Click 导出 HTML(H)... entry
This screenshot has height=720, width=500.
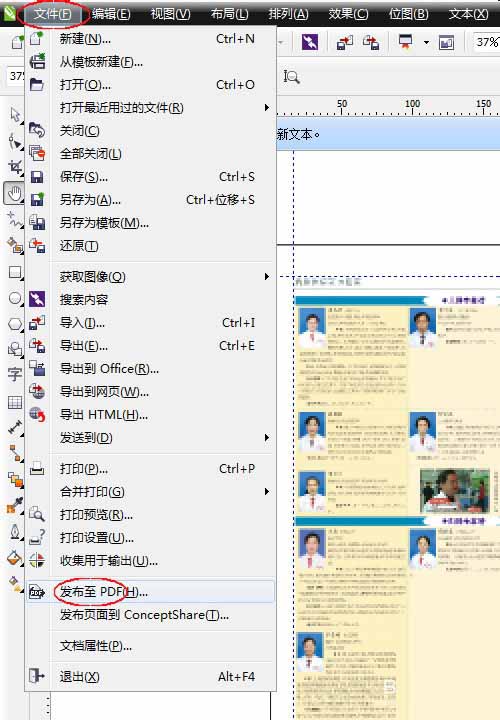coord(151,415)
